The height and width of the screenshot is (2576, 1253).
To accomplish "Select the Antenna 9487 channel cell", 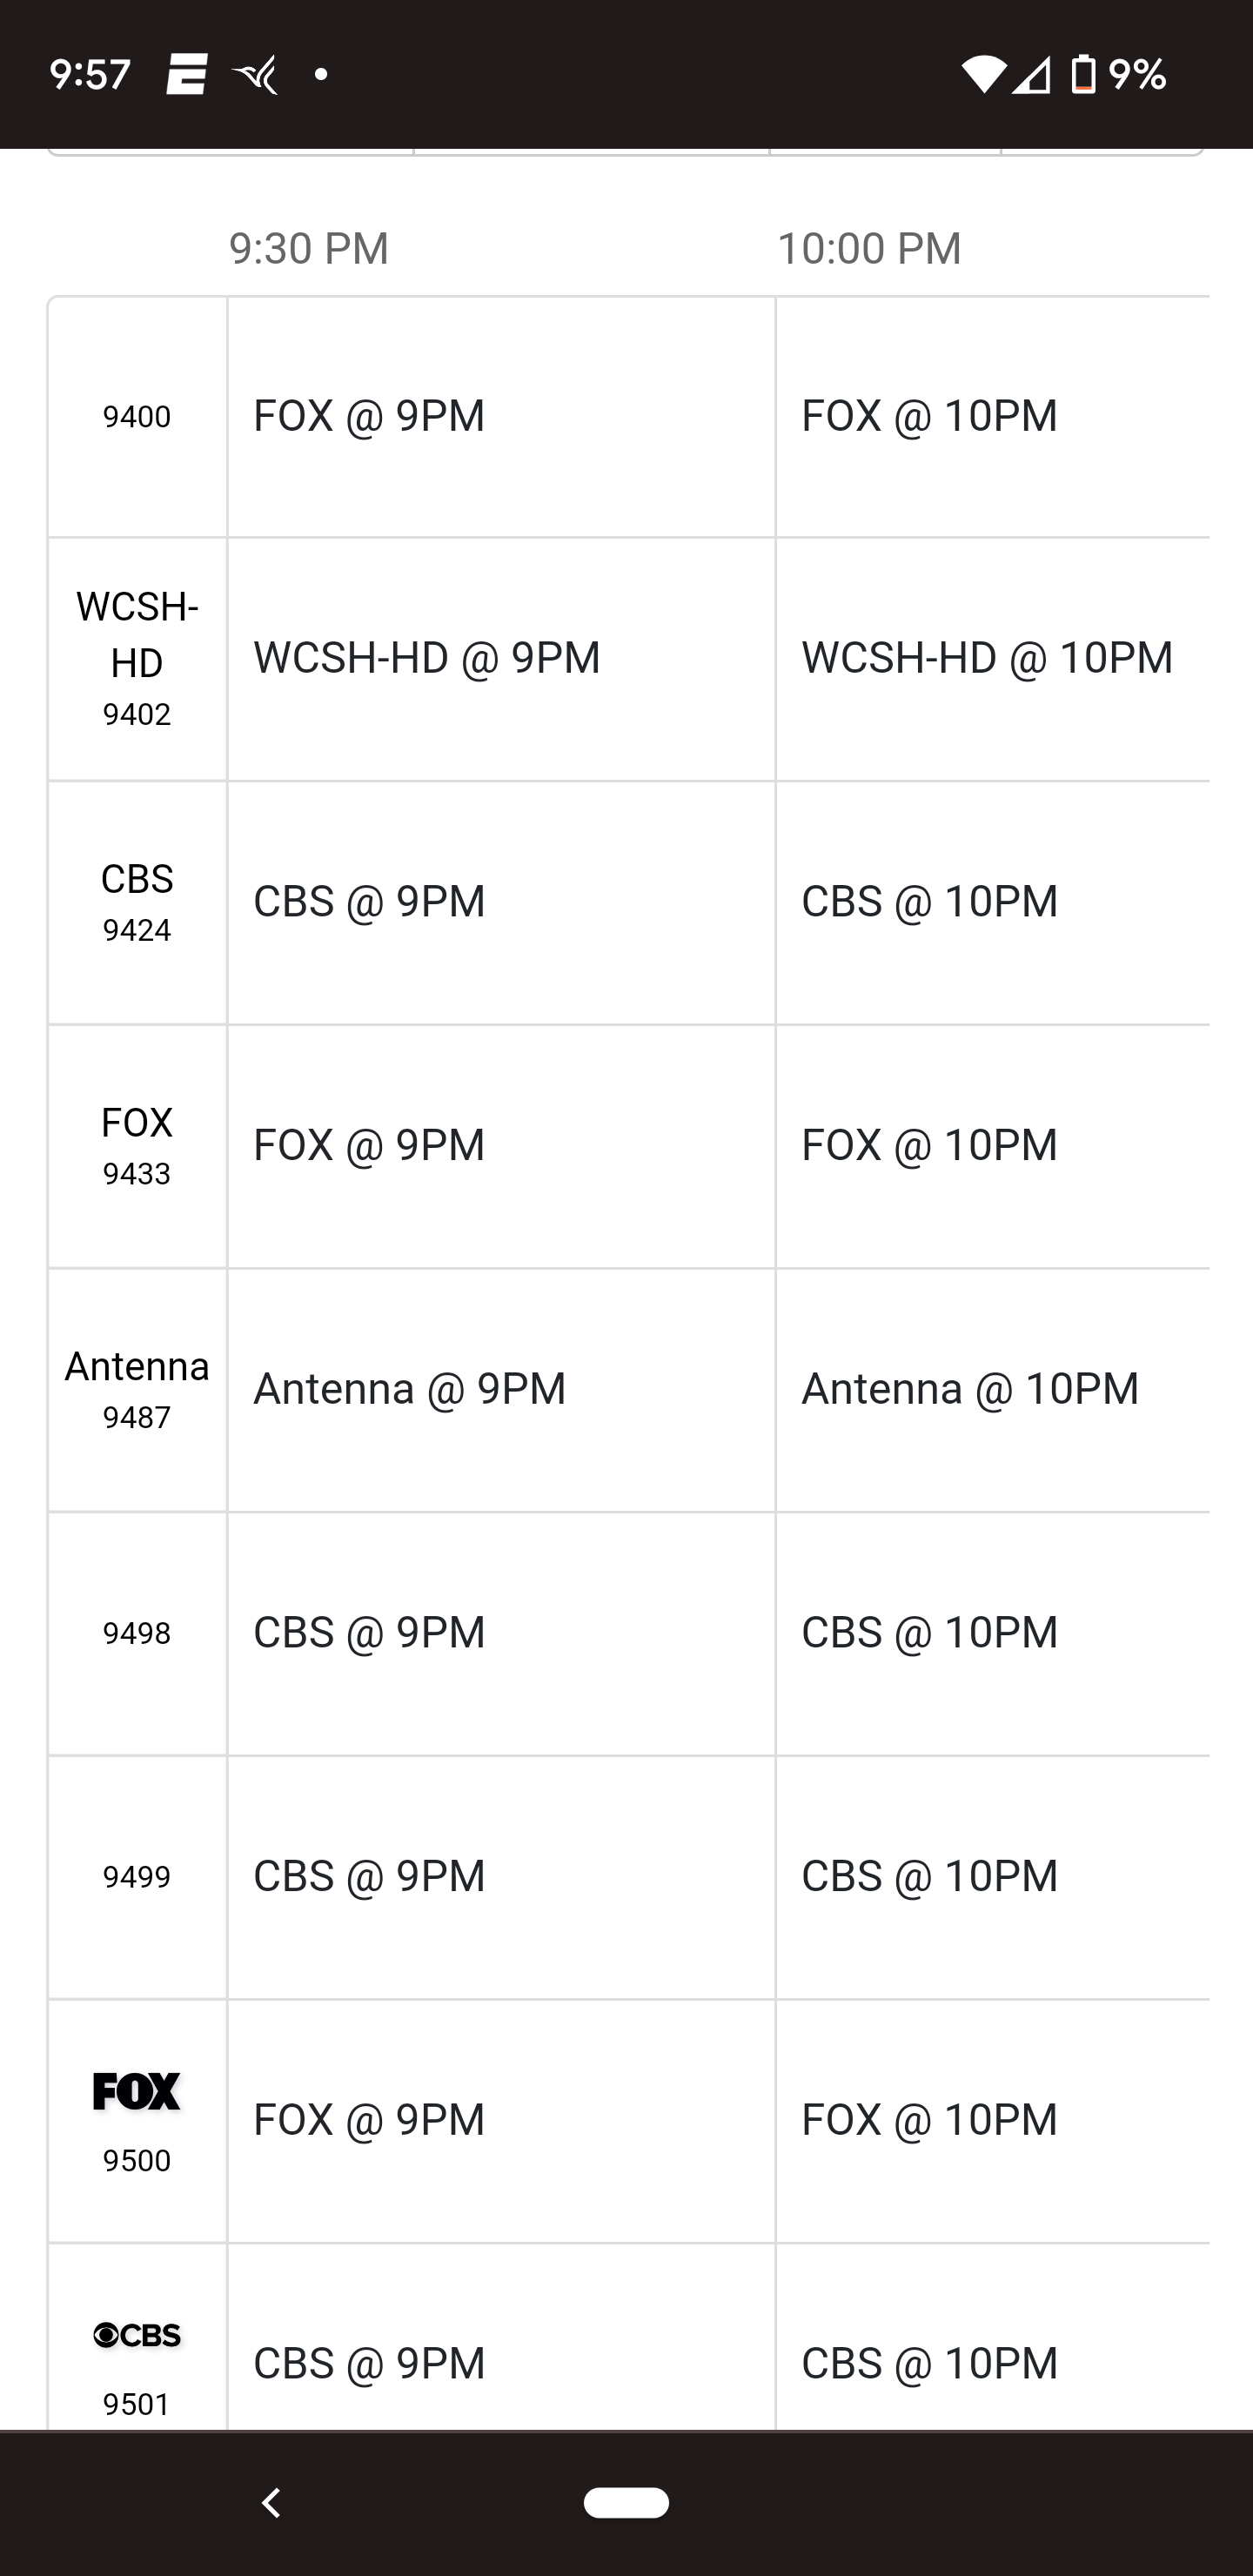I will [137, 1389].
